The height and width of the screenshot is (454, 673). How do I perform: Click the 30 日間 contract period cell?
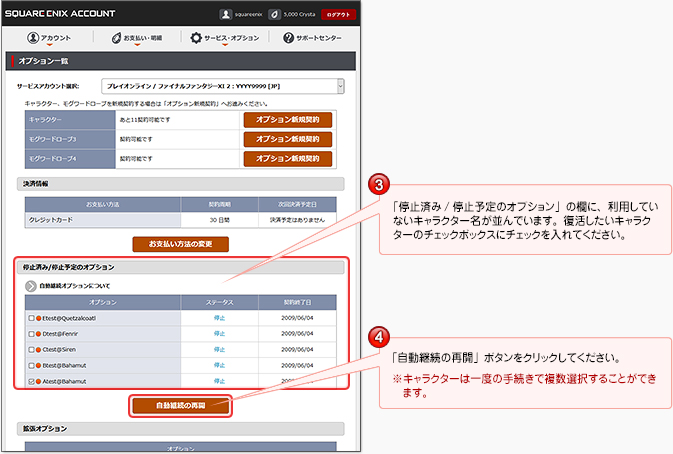coord(219,220)
